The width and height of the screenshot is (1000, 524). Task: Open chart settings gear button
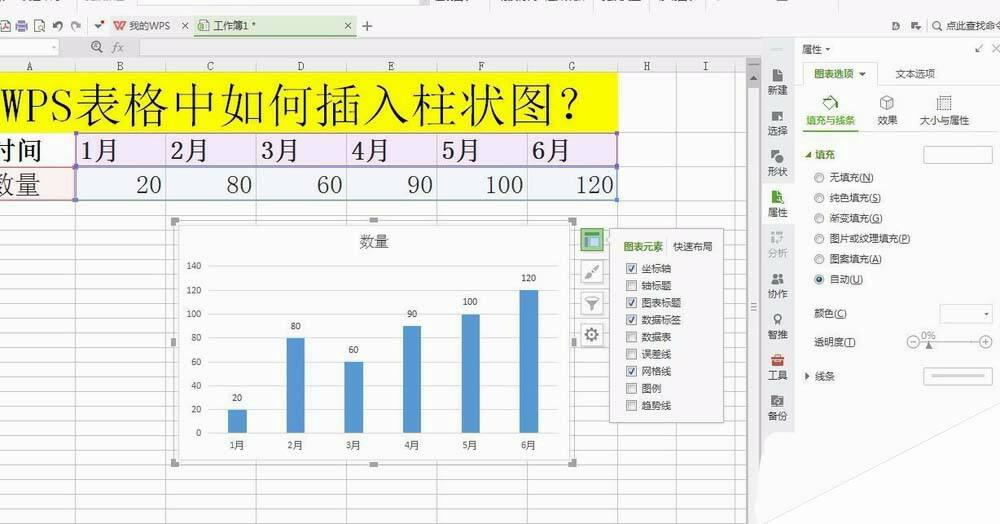(x=592, y=335)
